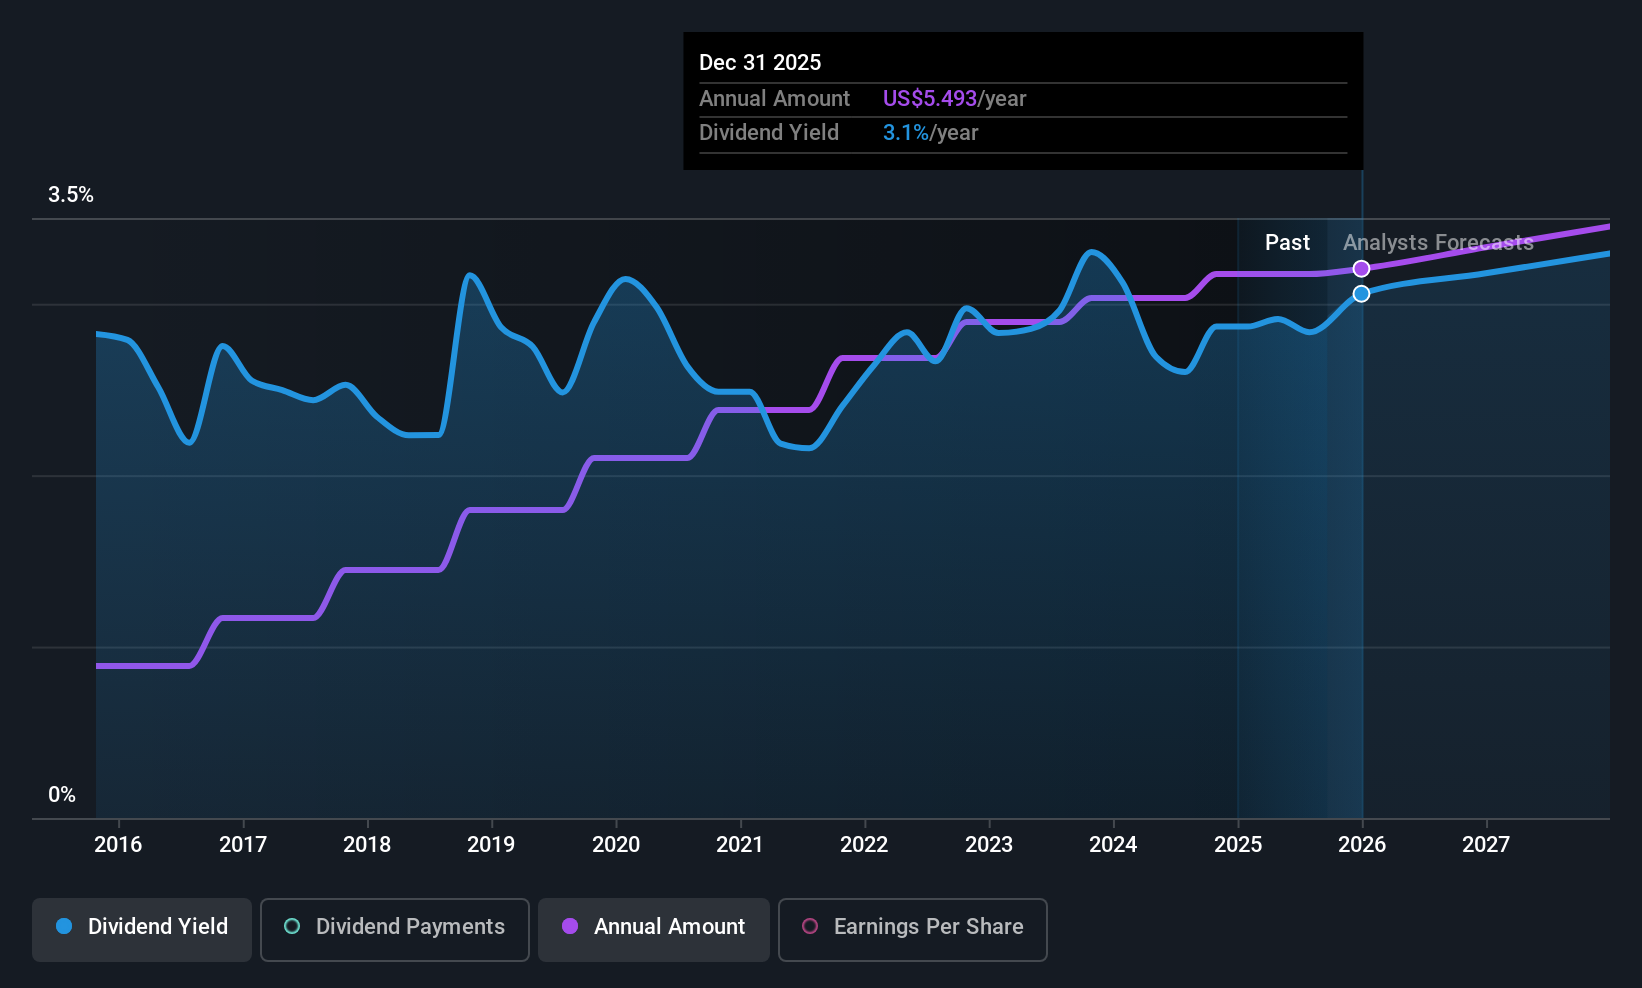Click the 2016 x-axis label
Image resolution: width=1642 pixels, height=988 pixels.
click(118, 844)
